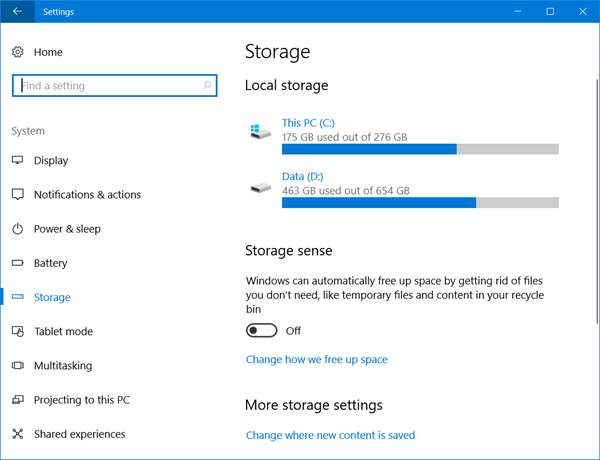Open the Storage menu item
Image resolution: width=600 pixels, height=460 pixels.
[52, 297]
